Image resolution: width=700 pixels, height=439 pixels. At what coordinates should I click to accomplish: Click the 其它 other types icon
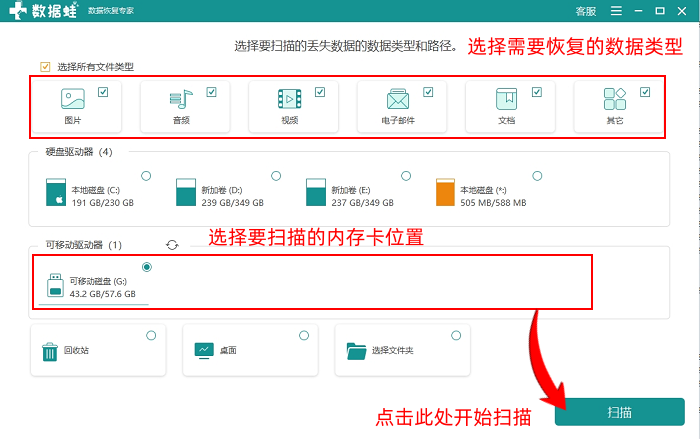(x=615, y=99)
